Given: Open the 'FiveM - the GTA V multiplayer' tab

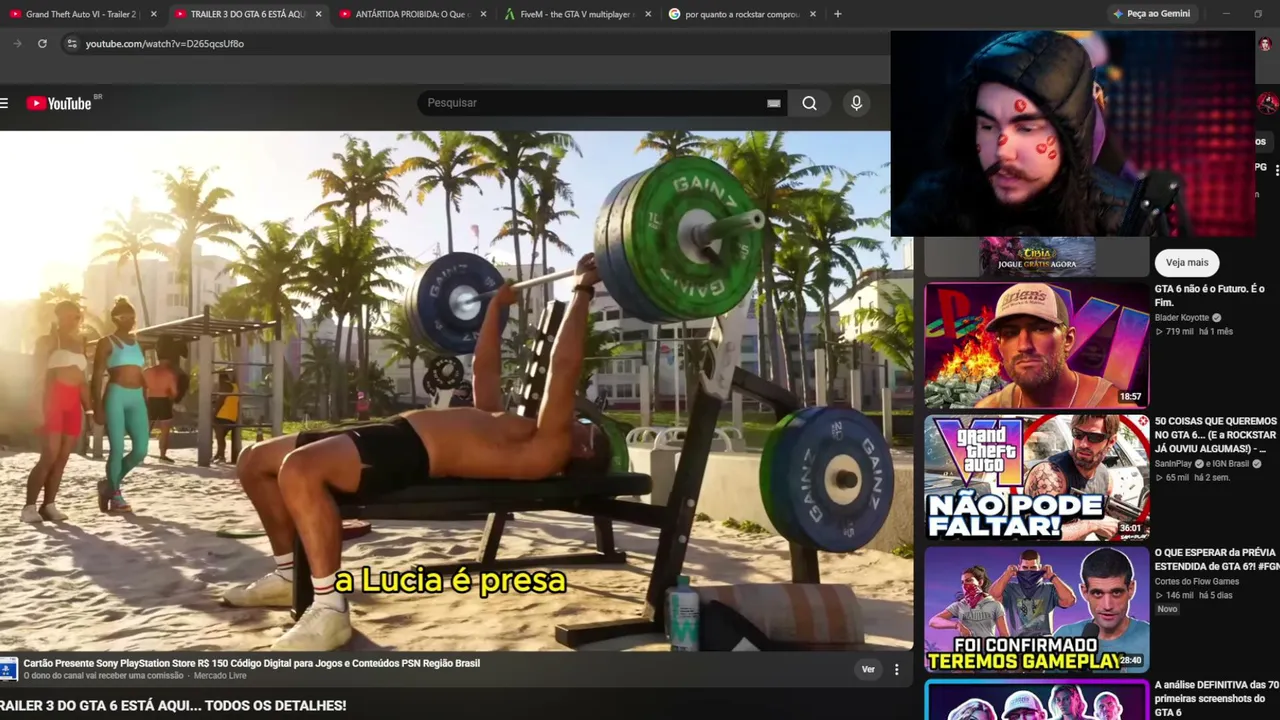Looking at the screenshot, I should [x=577, y=14].
